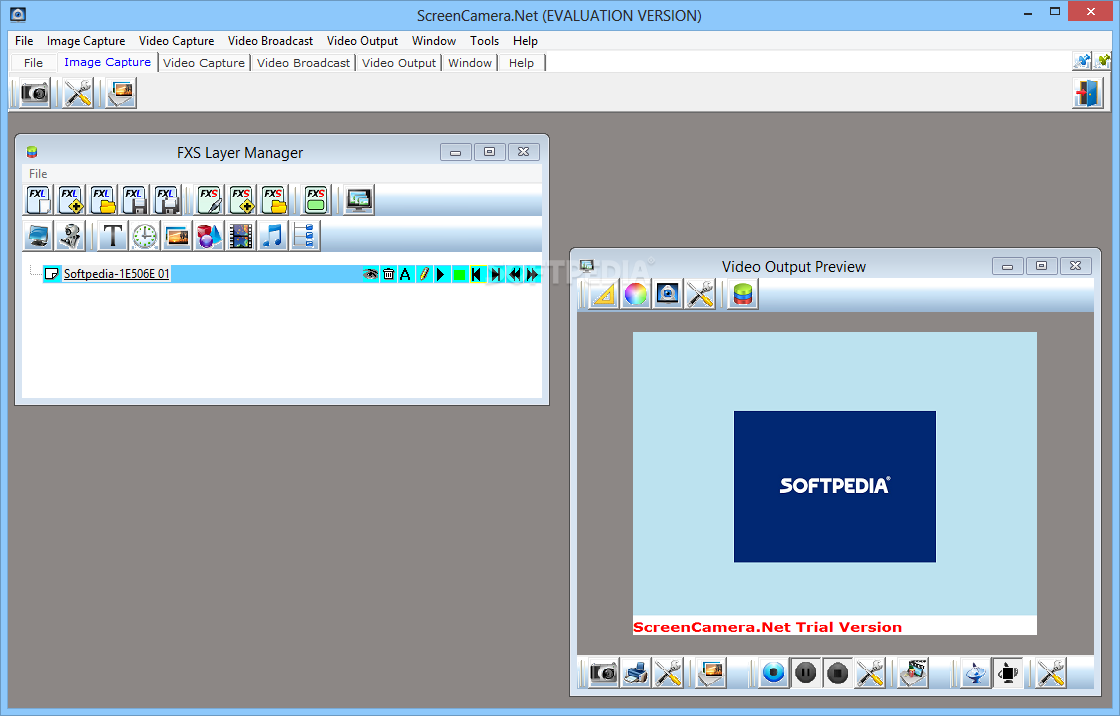
Task: Pause recording in Video Output Preview
Action: tap(806, 672)
